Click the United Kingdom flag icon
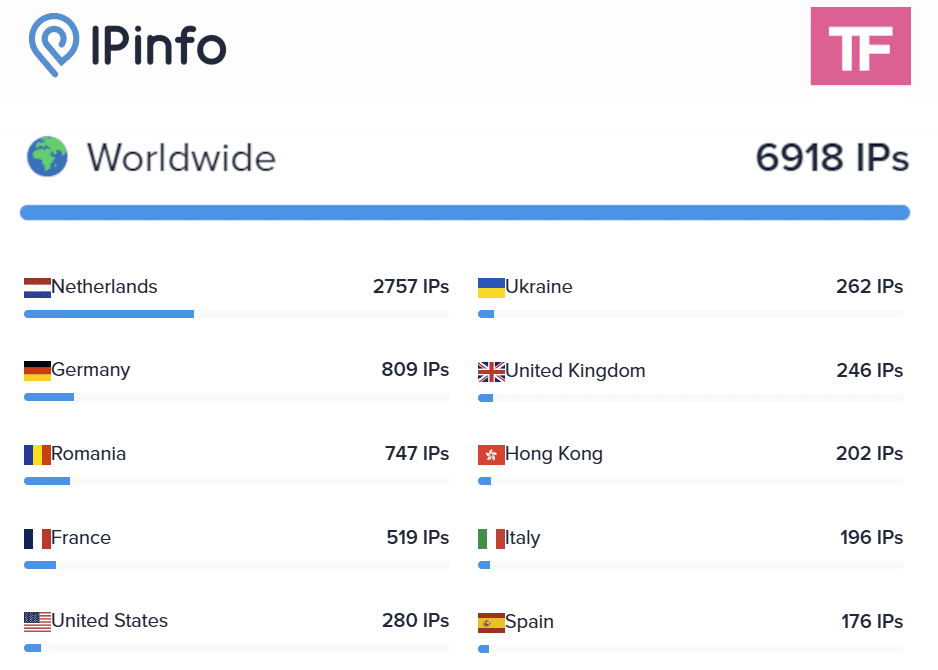Viewport: 938px width, 670px height. pos(491,372)
